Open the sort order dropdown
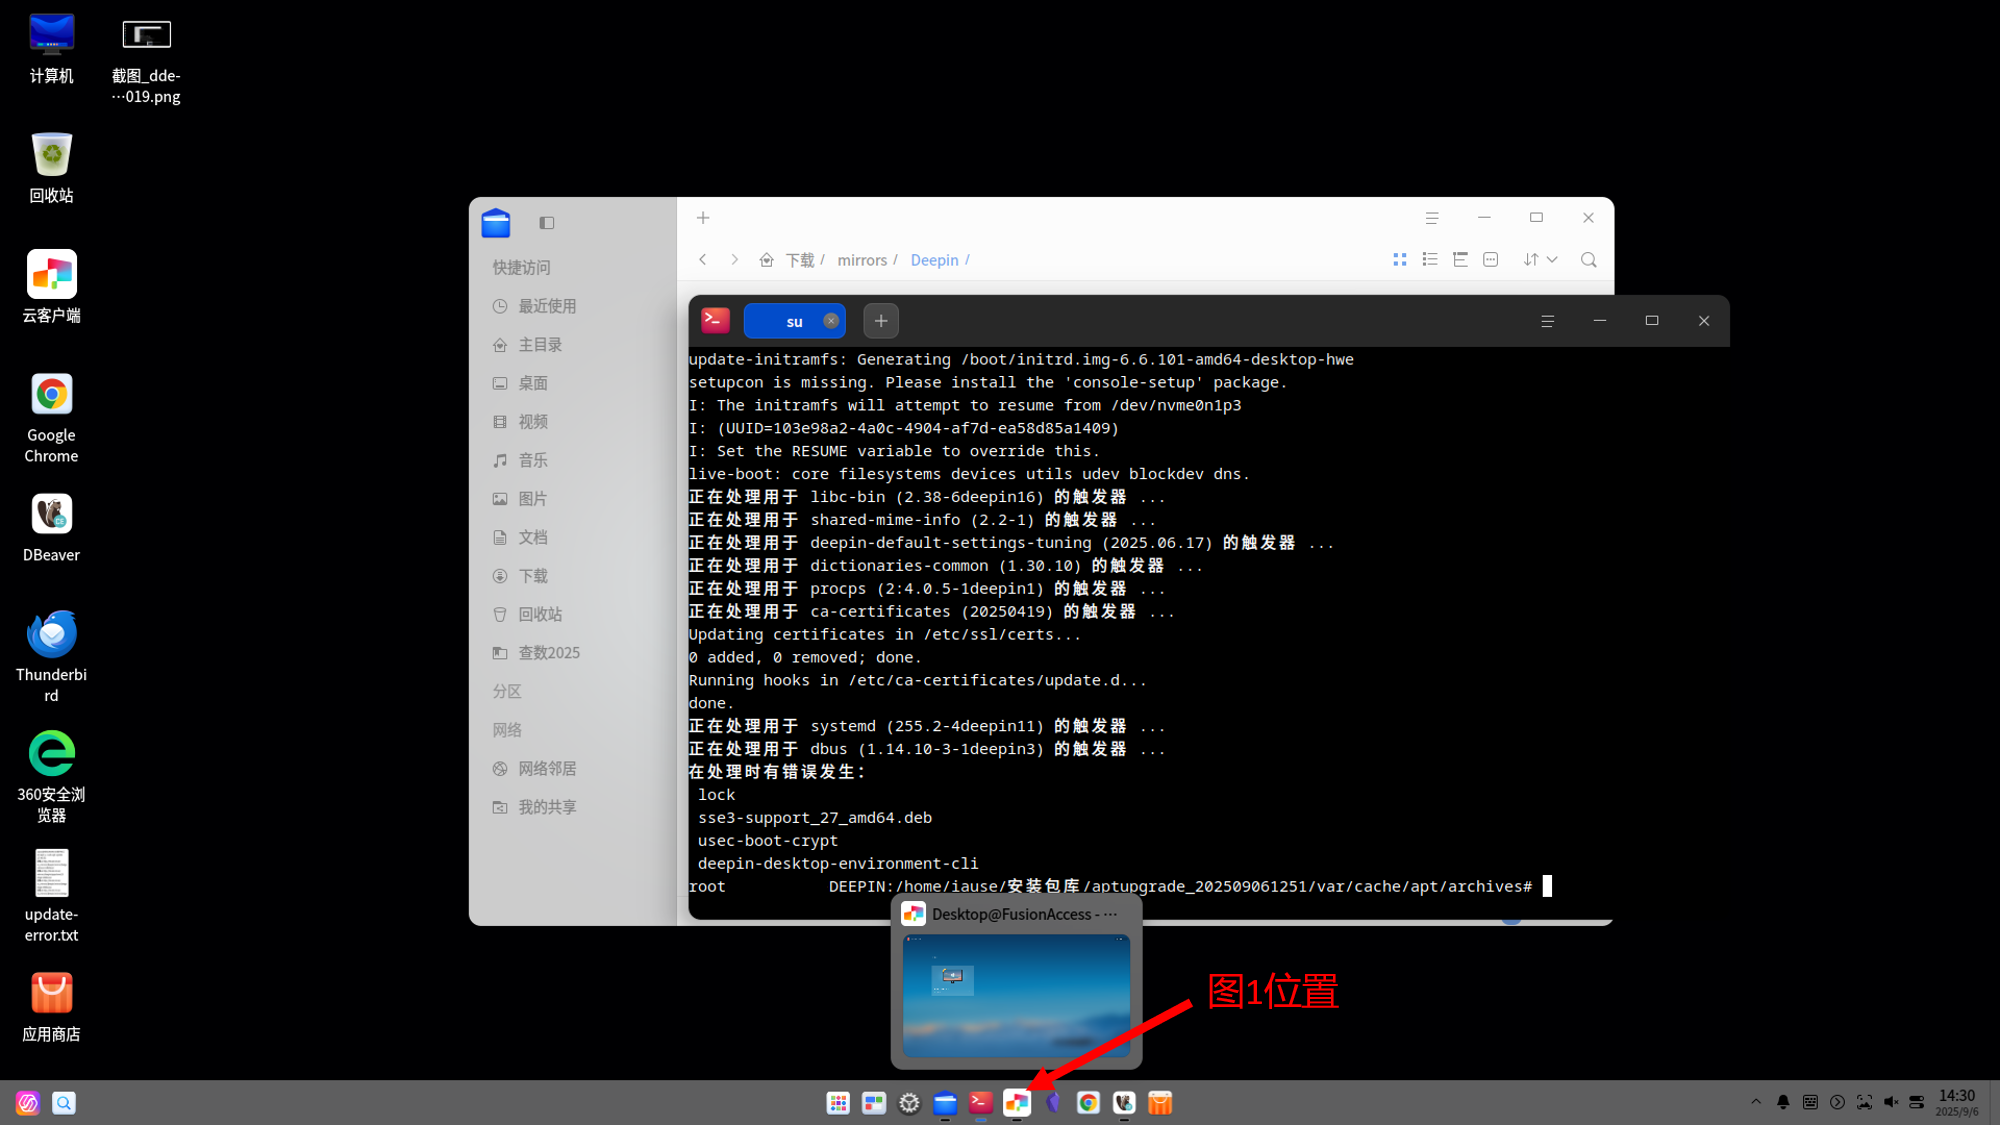Screen dimensions: 2000x1125 pyautogui.click(x=1540, y=260)
